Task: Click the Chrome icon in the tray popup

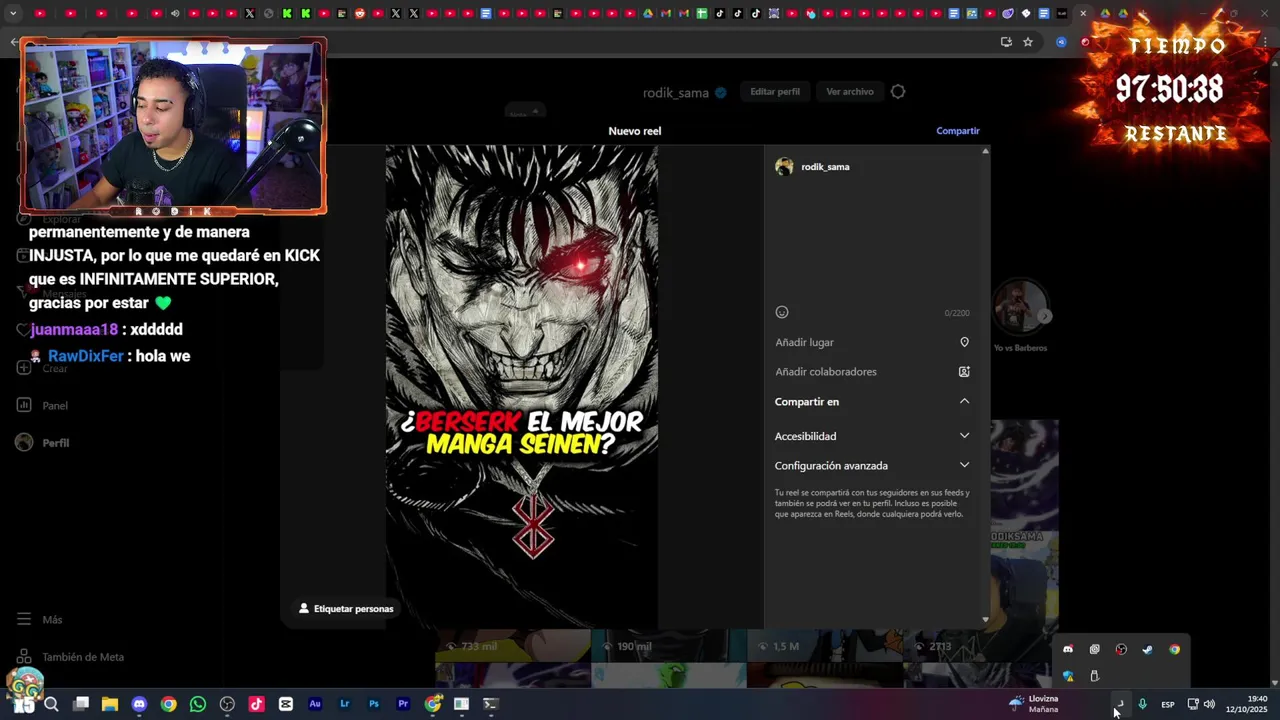Action: pos(1174,649)
